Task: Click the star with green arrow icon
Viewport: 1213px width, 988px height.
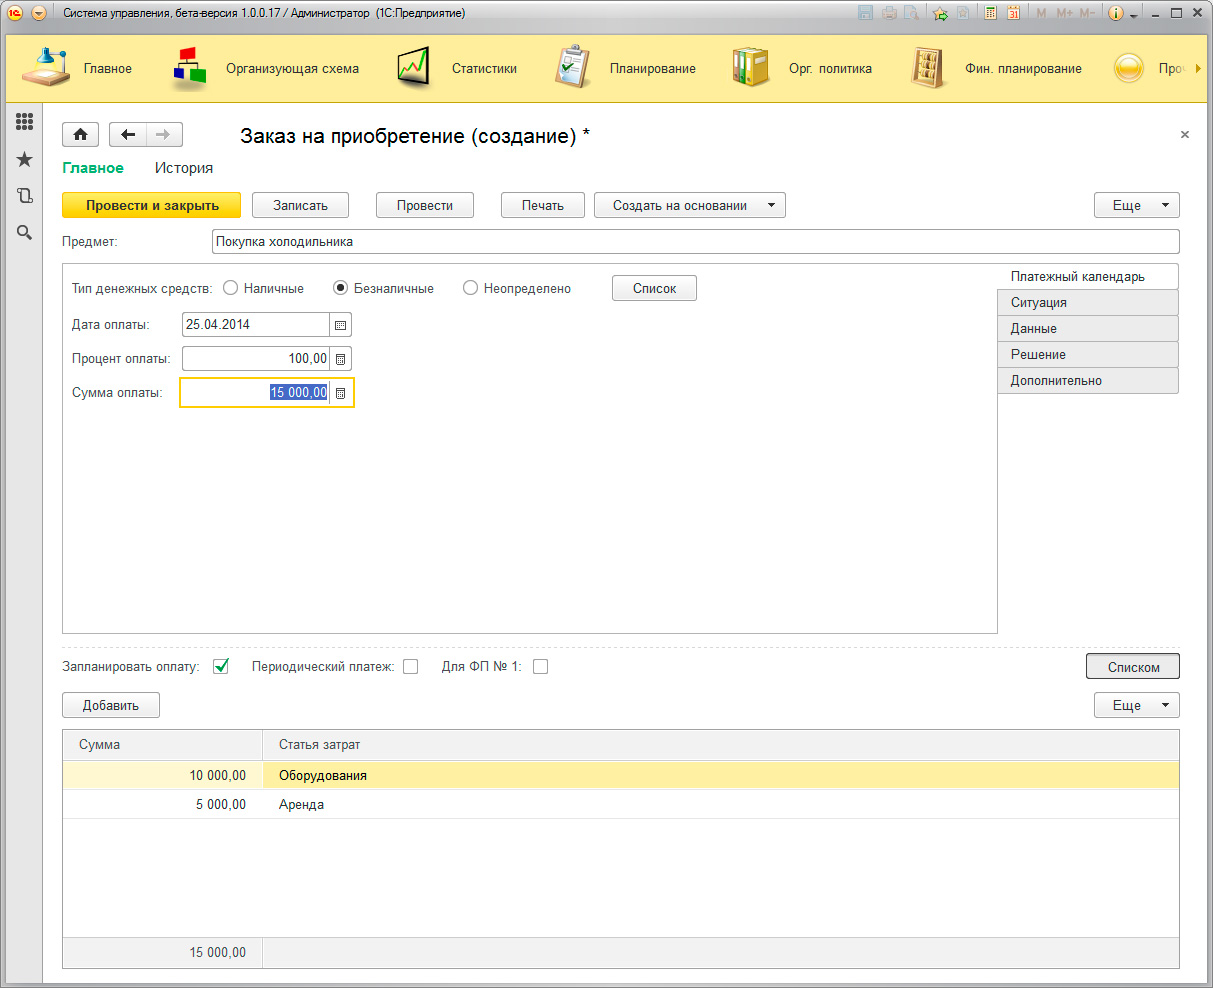Action: coord(940,13)
